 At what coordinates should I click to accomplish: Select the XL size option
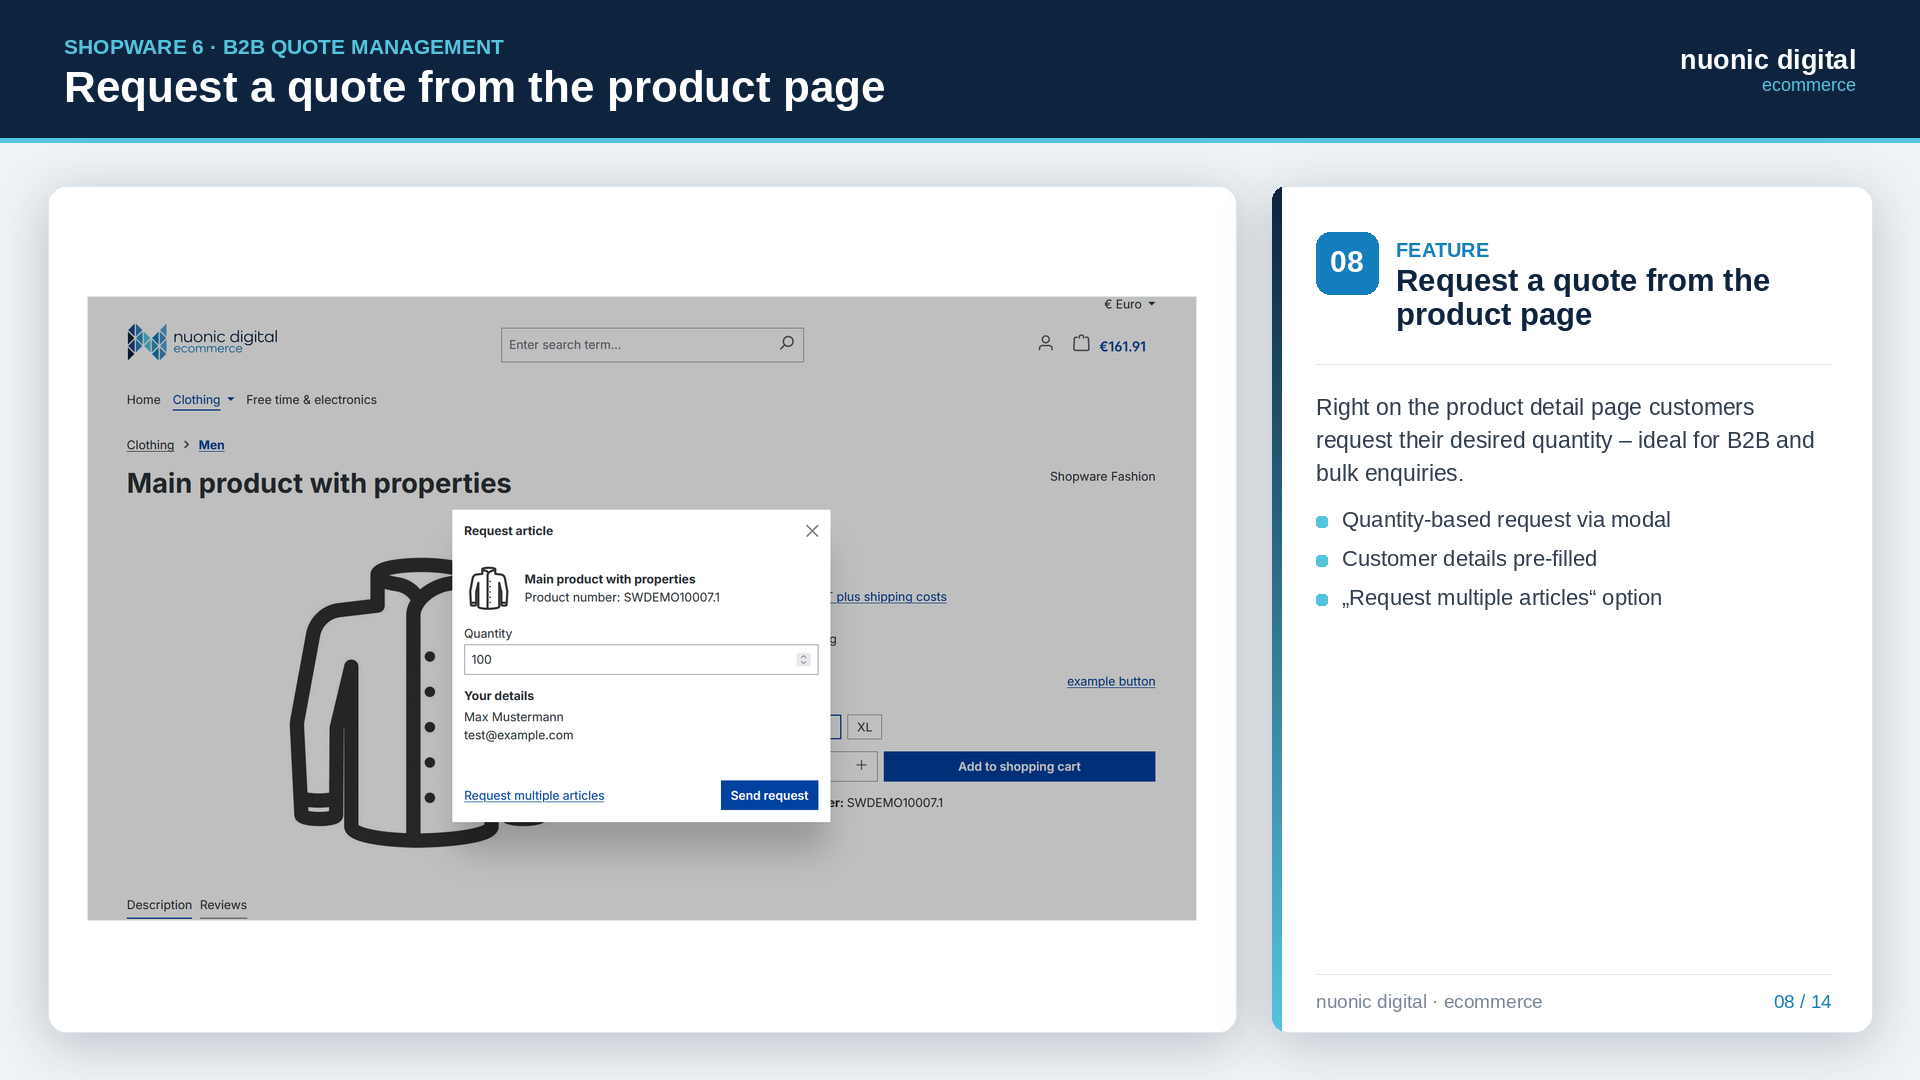(x=864, y=727)
